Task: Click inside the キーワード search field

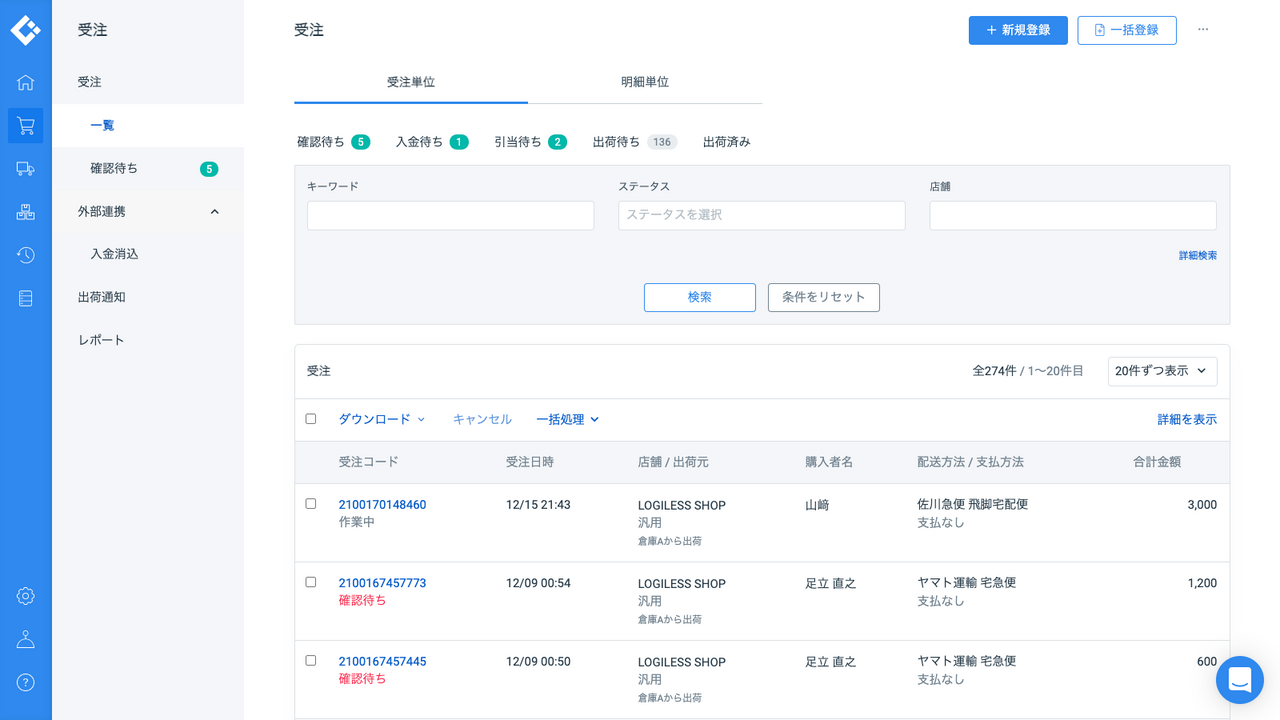Action: click(450, 215)
